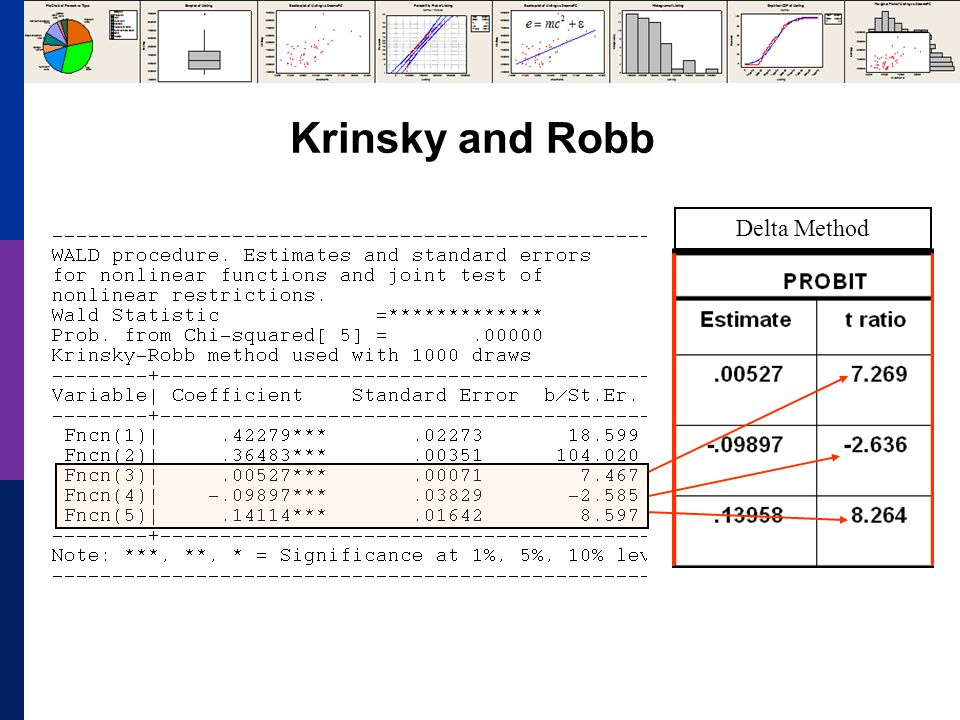Screen dimensions: 960x720
Task: Click the Krinsky-Robb method used line
Action: coord(291,356)
